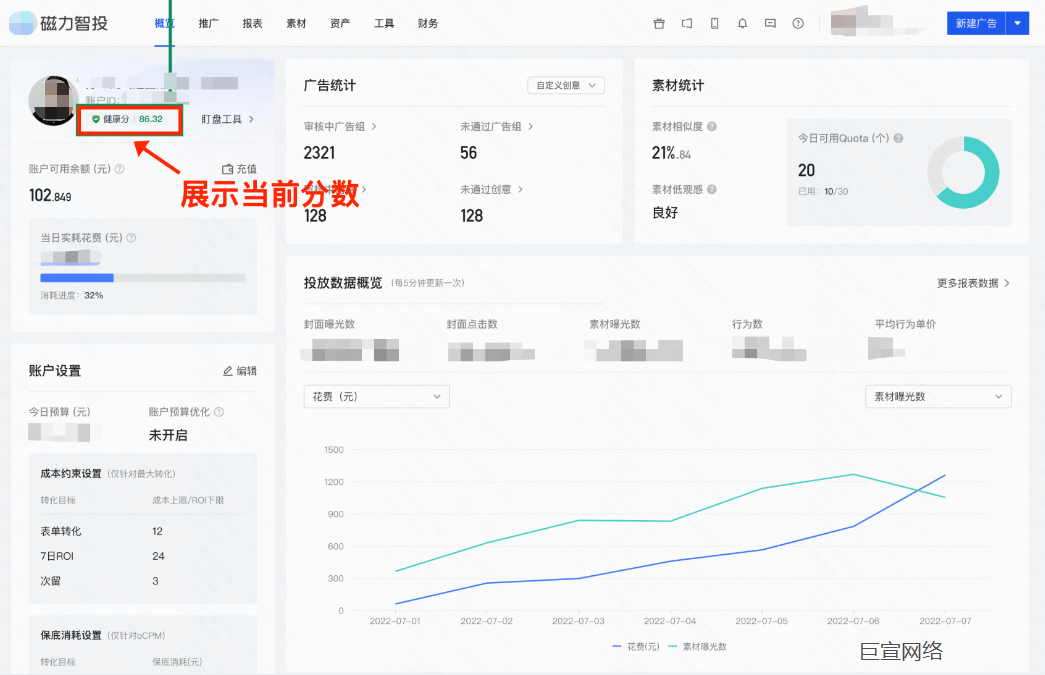This screenshot has width=1045, height=675.
Task: Click the mobile phone preview icon
Action: [x=714, y=22]
